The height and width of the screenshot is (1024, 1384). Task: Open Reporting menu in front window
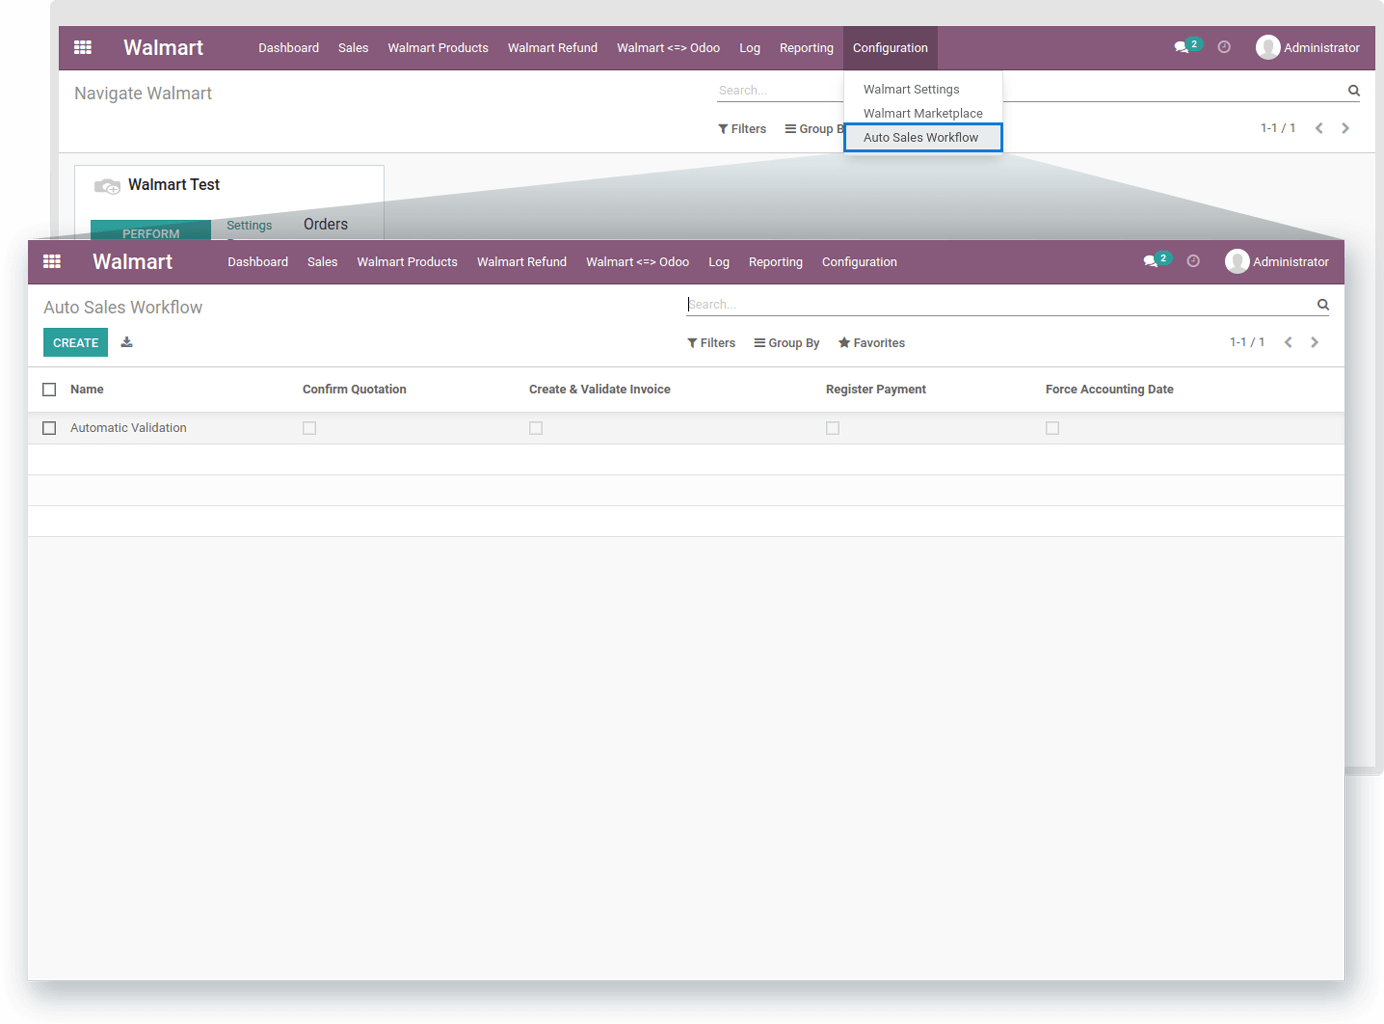click(x=776, y=262)
